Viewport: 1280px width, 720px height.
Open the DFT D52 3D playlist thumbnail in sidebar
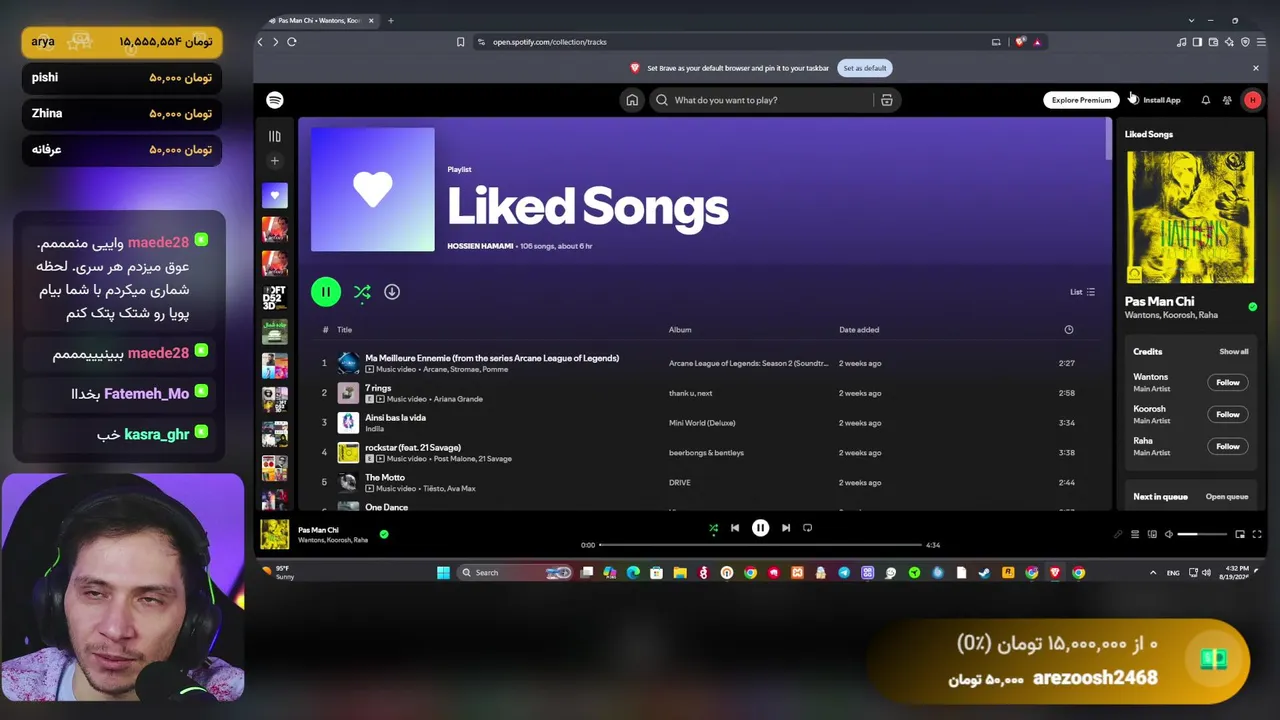coord(275,297)
